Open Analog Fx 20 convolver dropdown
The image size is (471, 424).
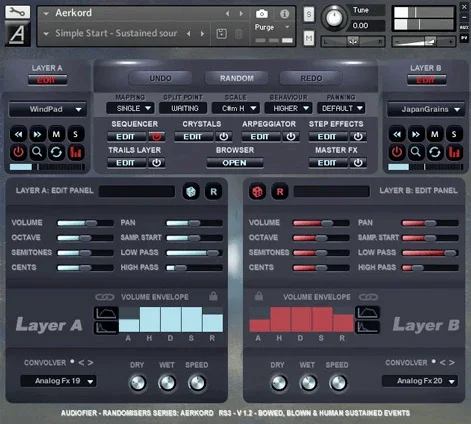[420, 381]
